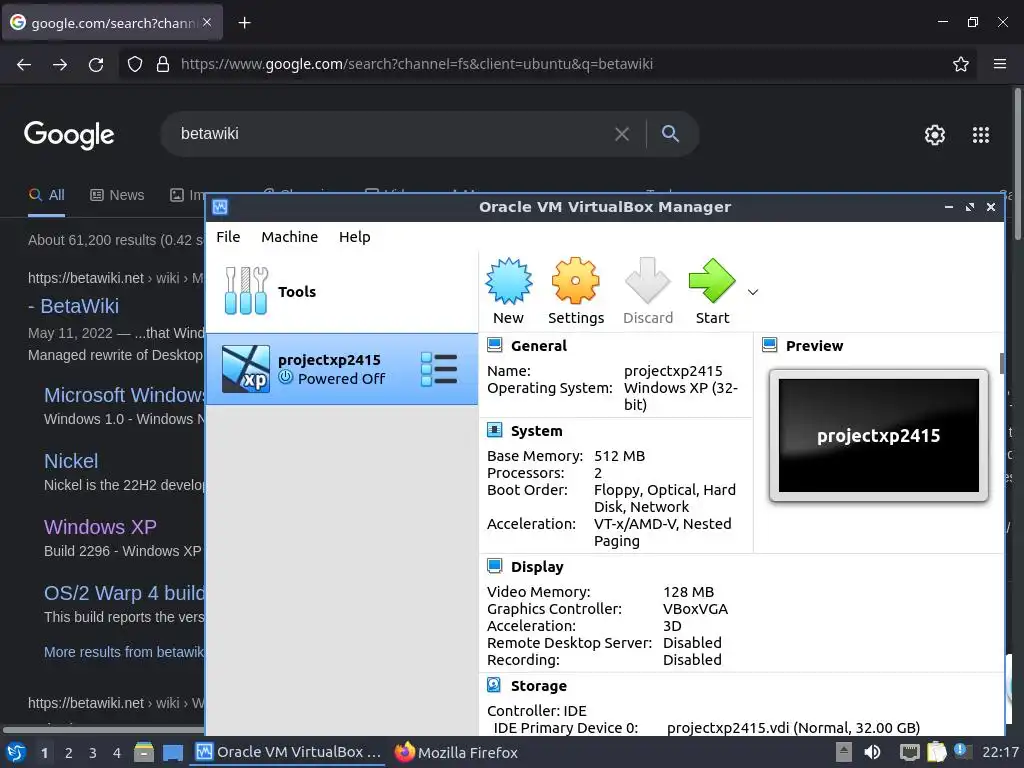This screenshot has width=1024, height=768.
Task: Click the site security padlock icon
Action: pos(163,64)
